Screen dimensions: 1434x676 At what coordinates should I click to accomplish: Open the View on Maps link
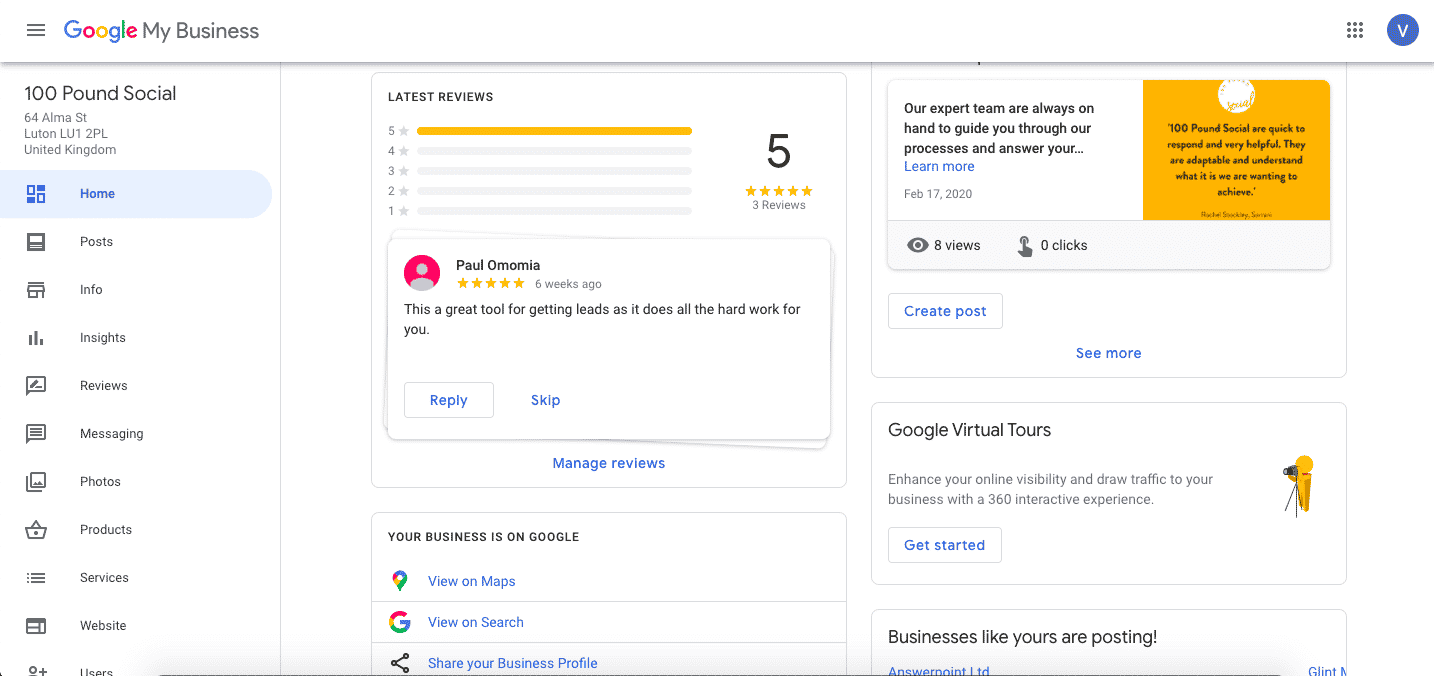472,581
